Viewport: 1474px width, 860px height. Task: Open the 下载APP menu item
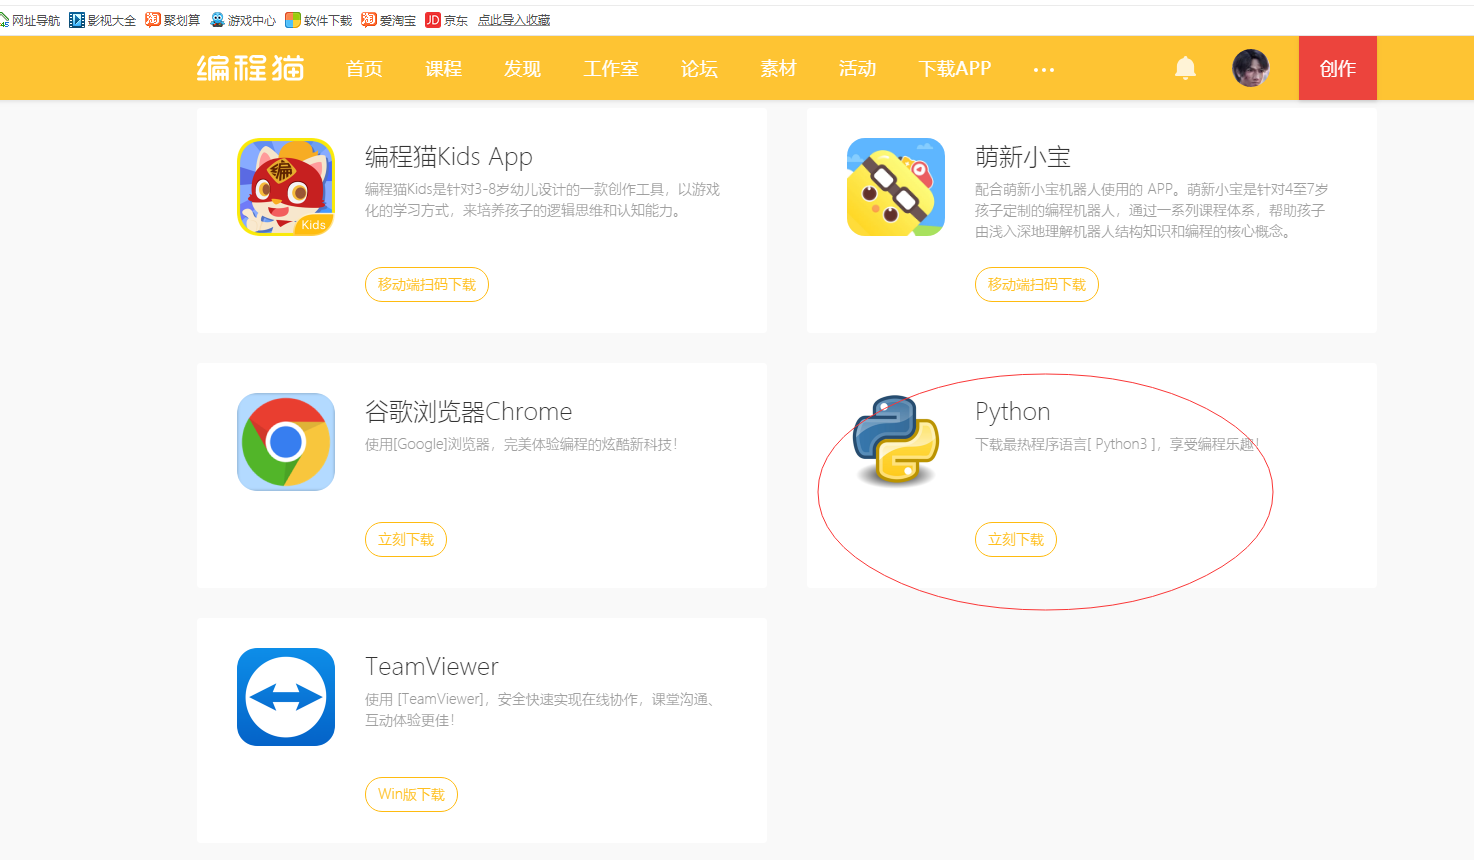(955, 69)
